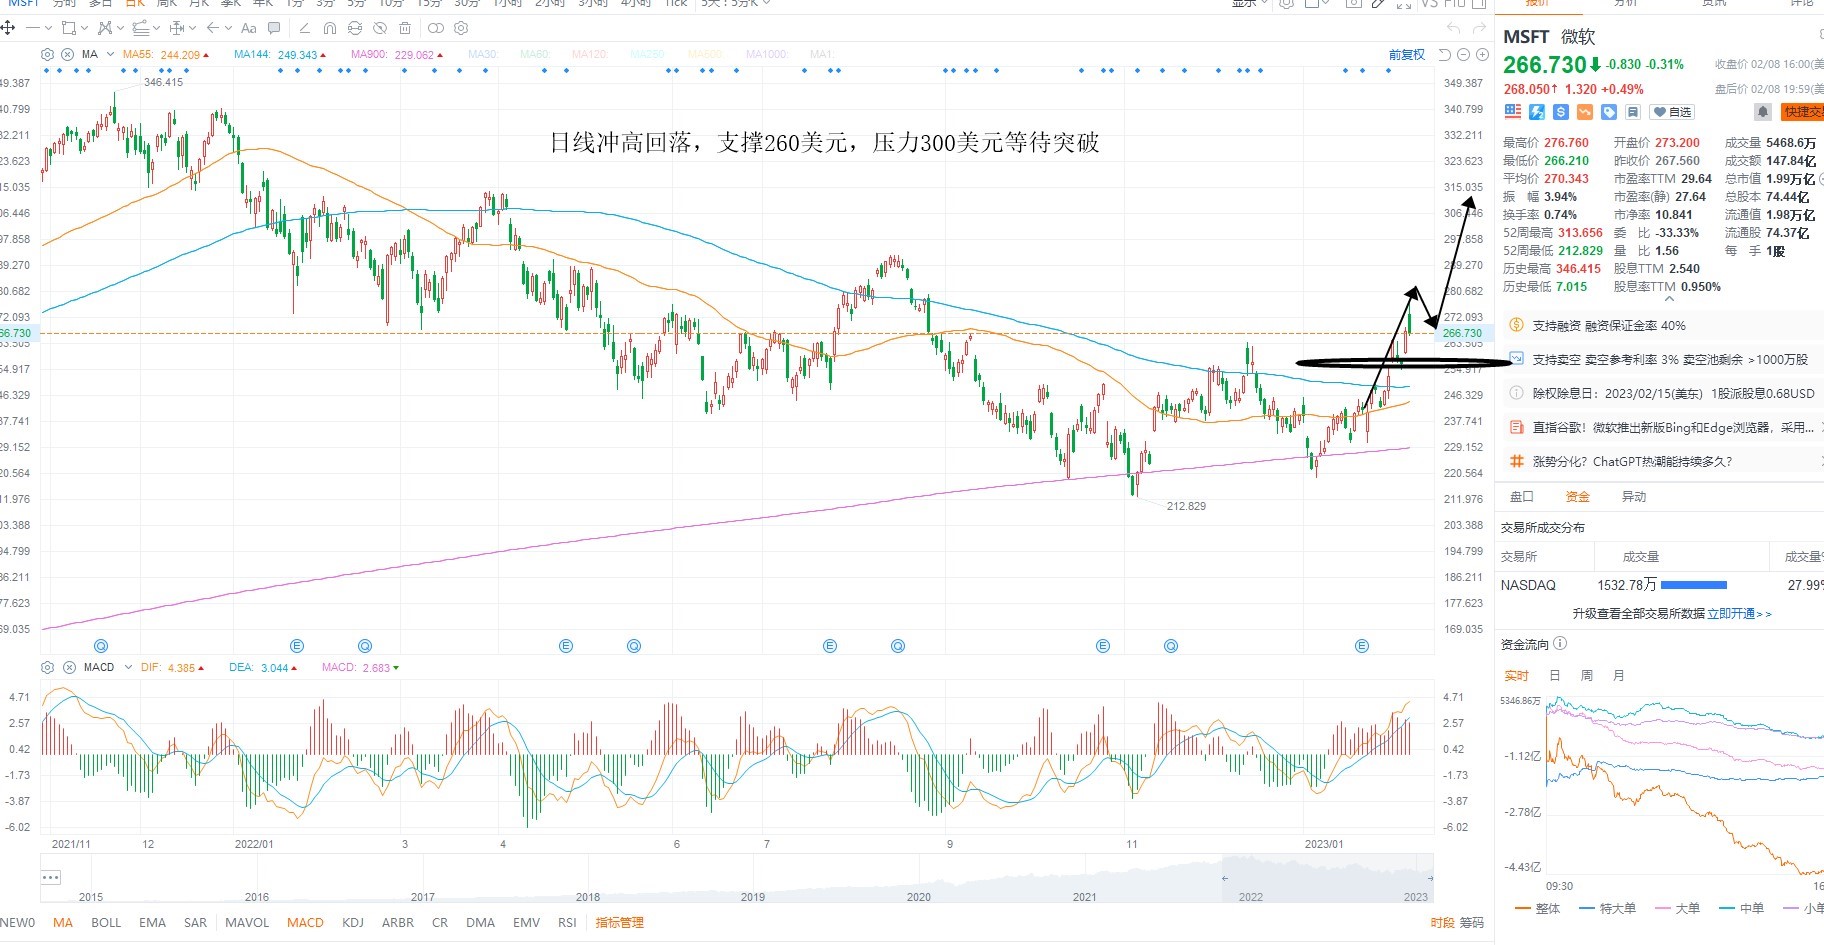
Task: Close the MACD indicator panel
Action: (x=69, y=667)
